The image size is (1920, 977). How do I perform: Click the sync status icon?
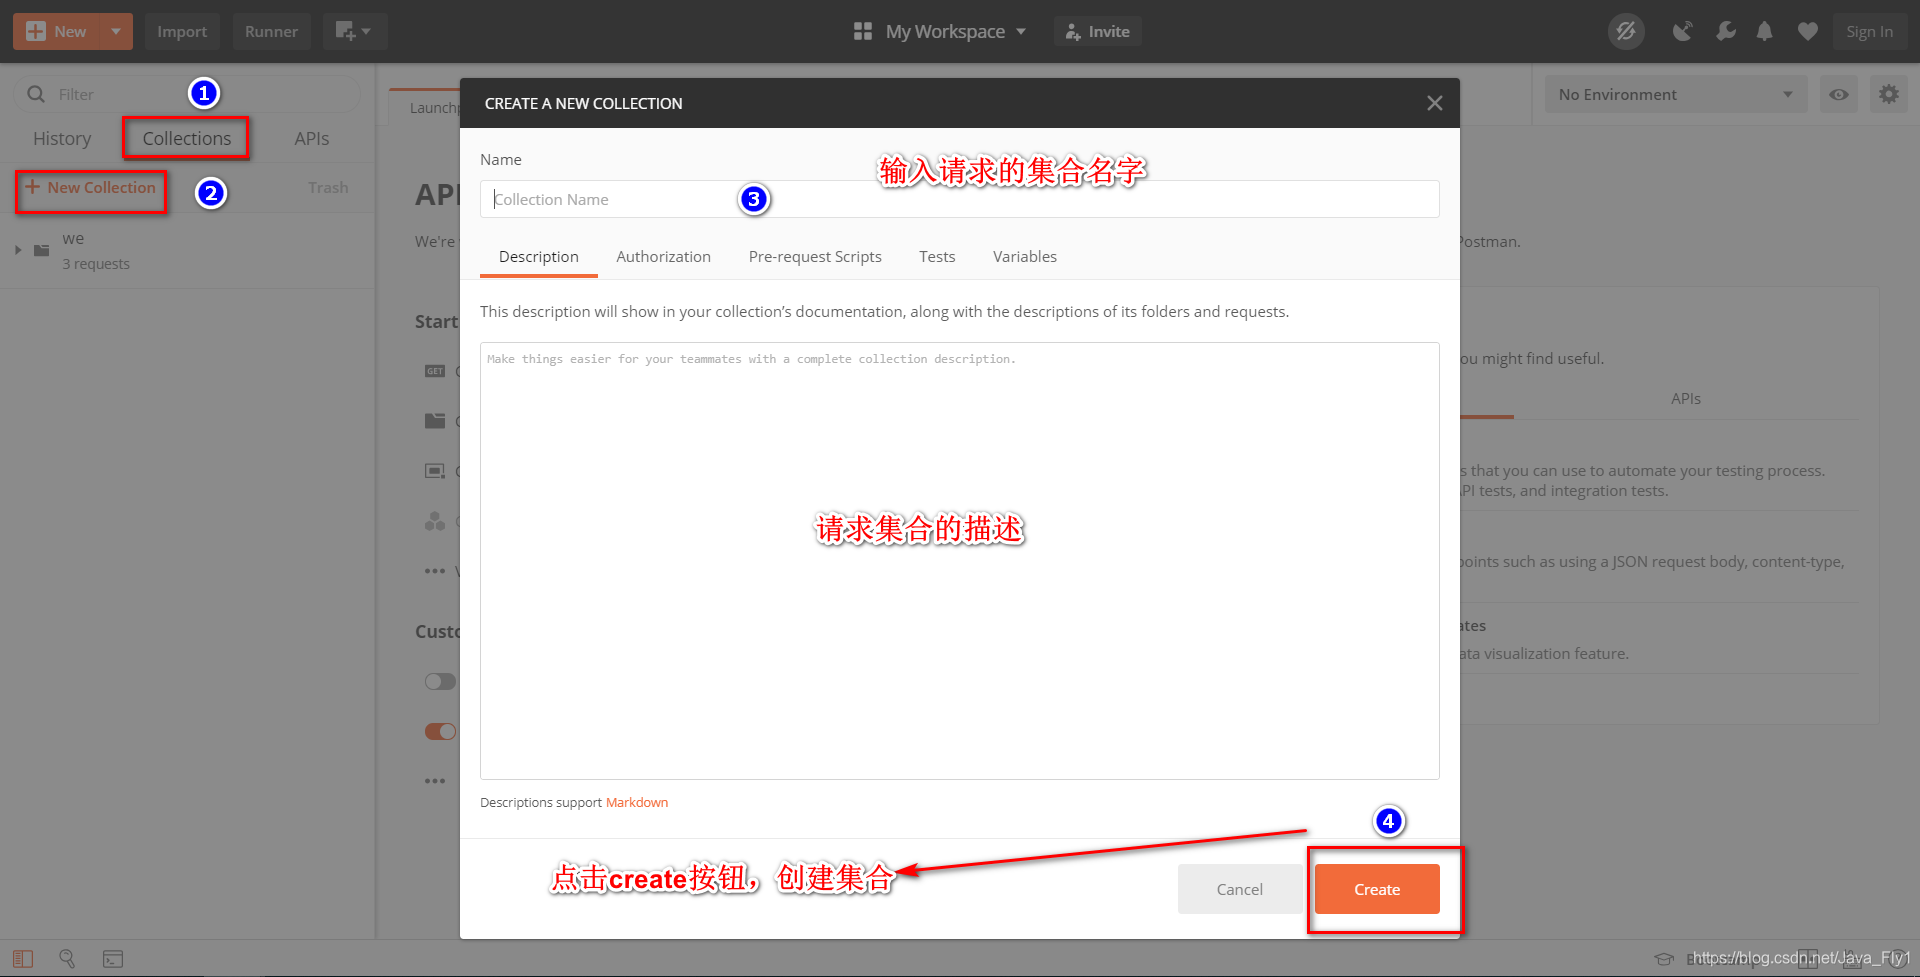[x=1626, y=31]
